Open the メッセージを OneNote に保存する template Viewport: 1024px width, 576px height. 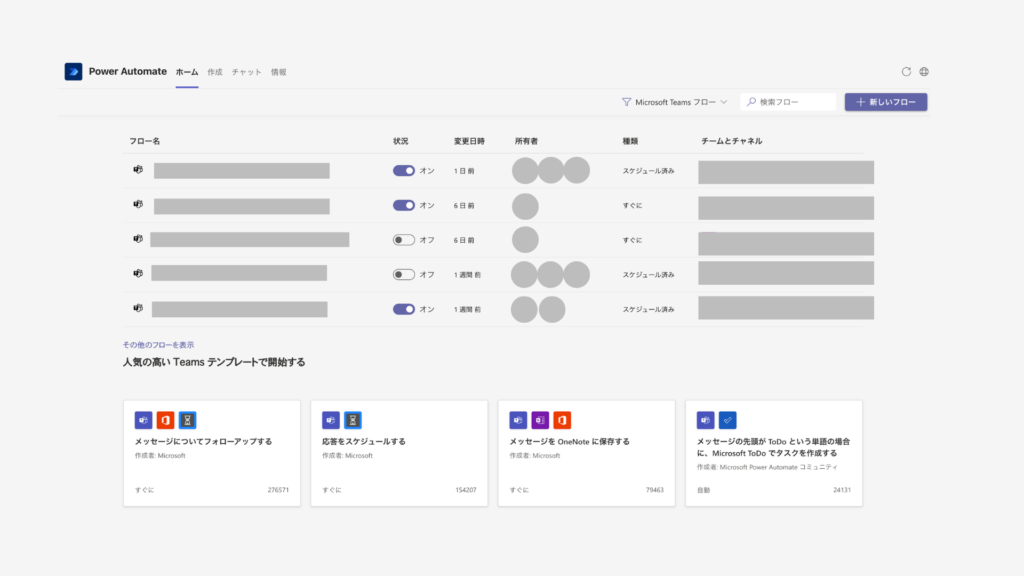(586, 453)
